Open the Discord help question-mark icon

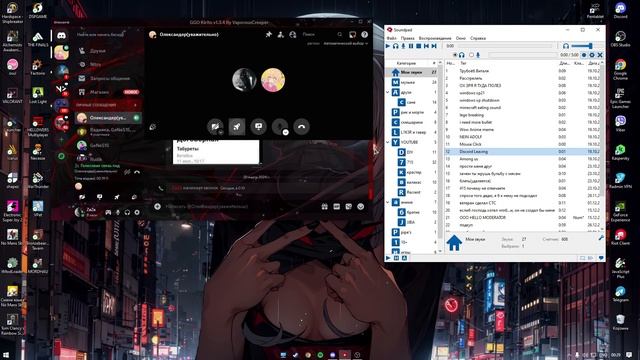point(364,35)
